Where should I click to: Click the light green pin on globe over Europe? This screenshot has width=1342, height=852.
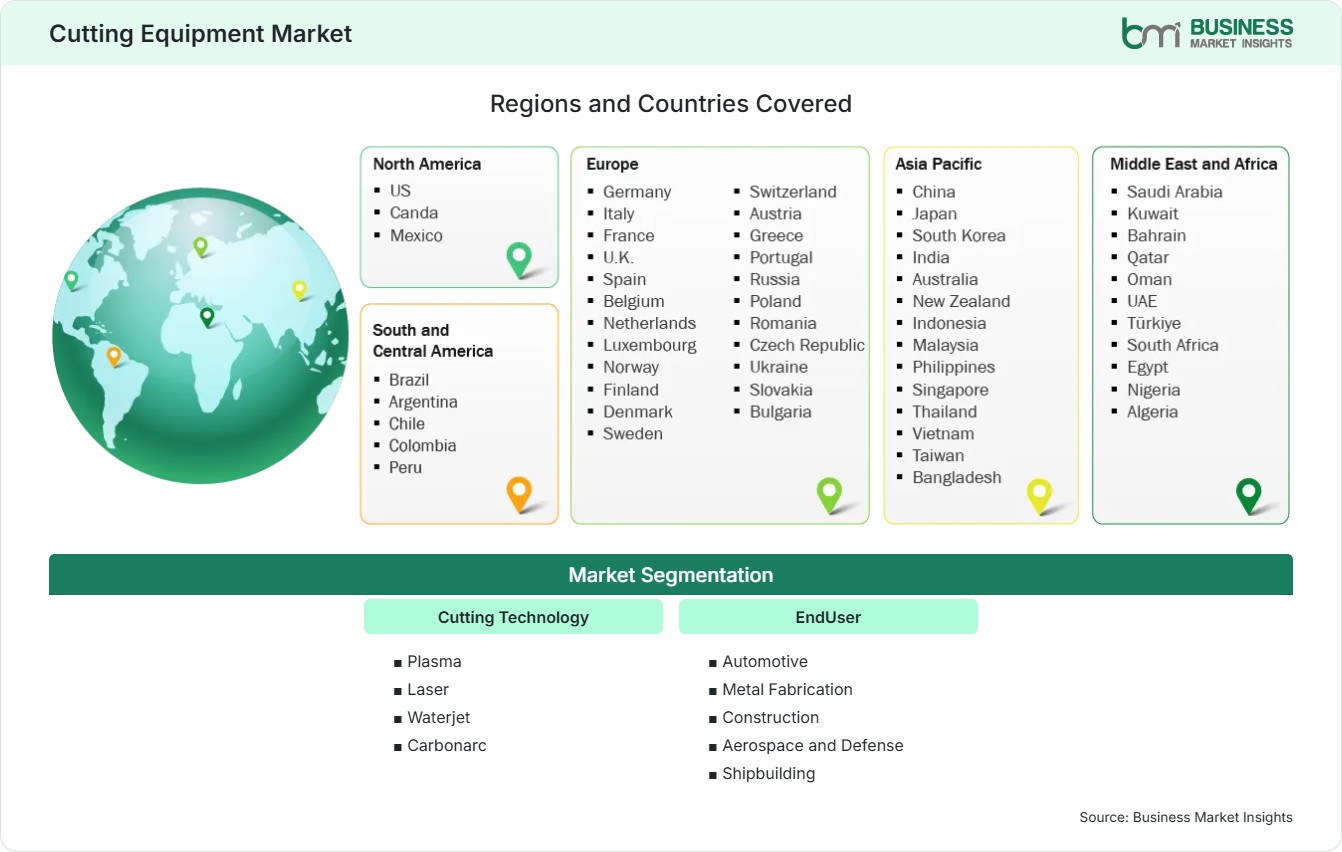point(200,246)
